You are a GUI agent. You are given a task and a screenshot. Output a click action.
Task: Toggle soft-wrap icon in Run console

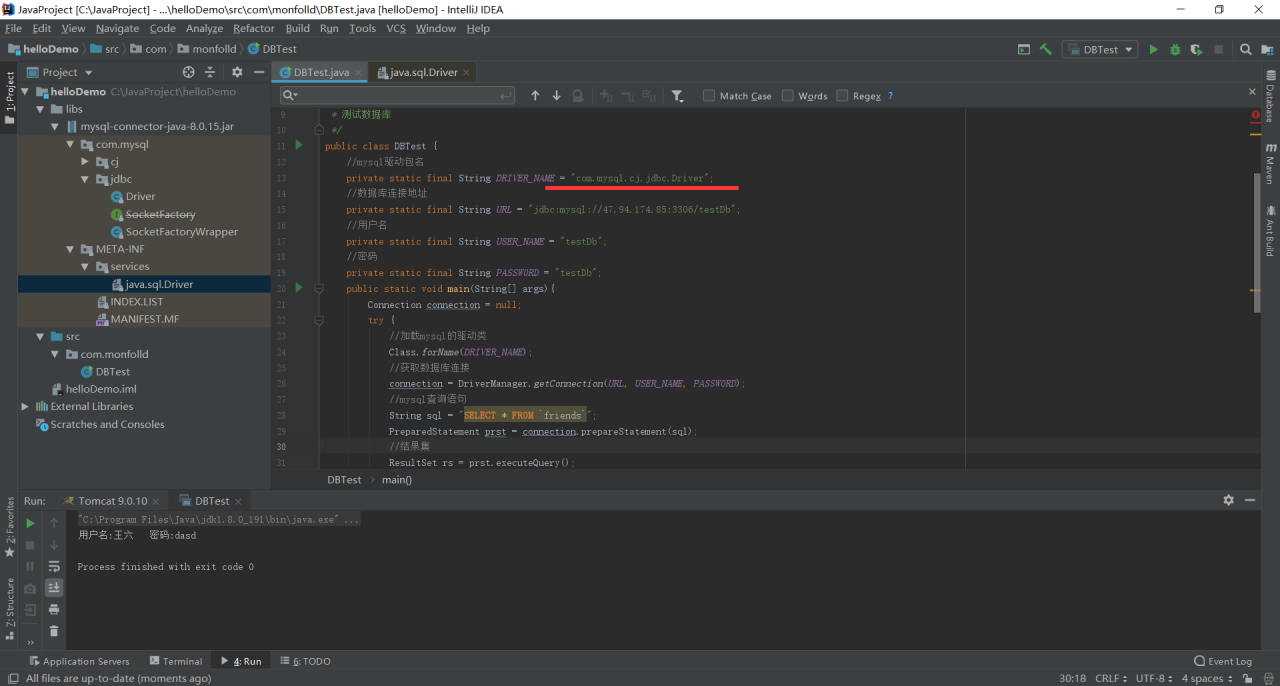coord(54,566)
